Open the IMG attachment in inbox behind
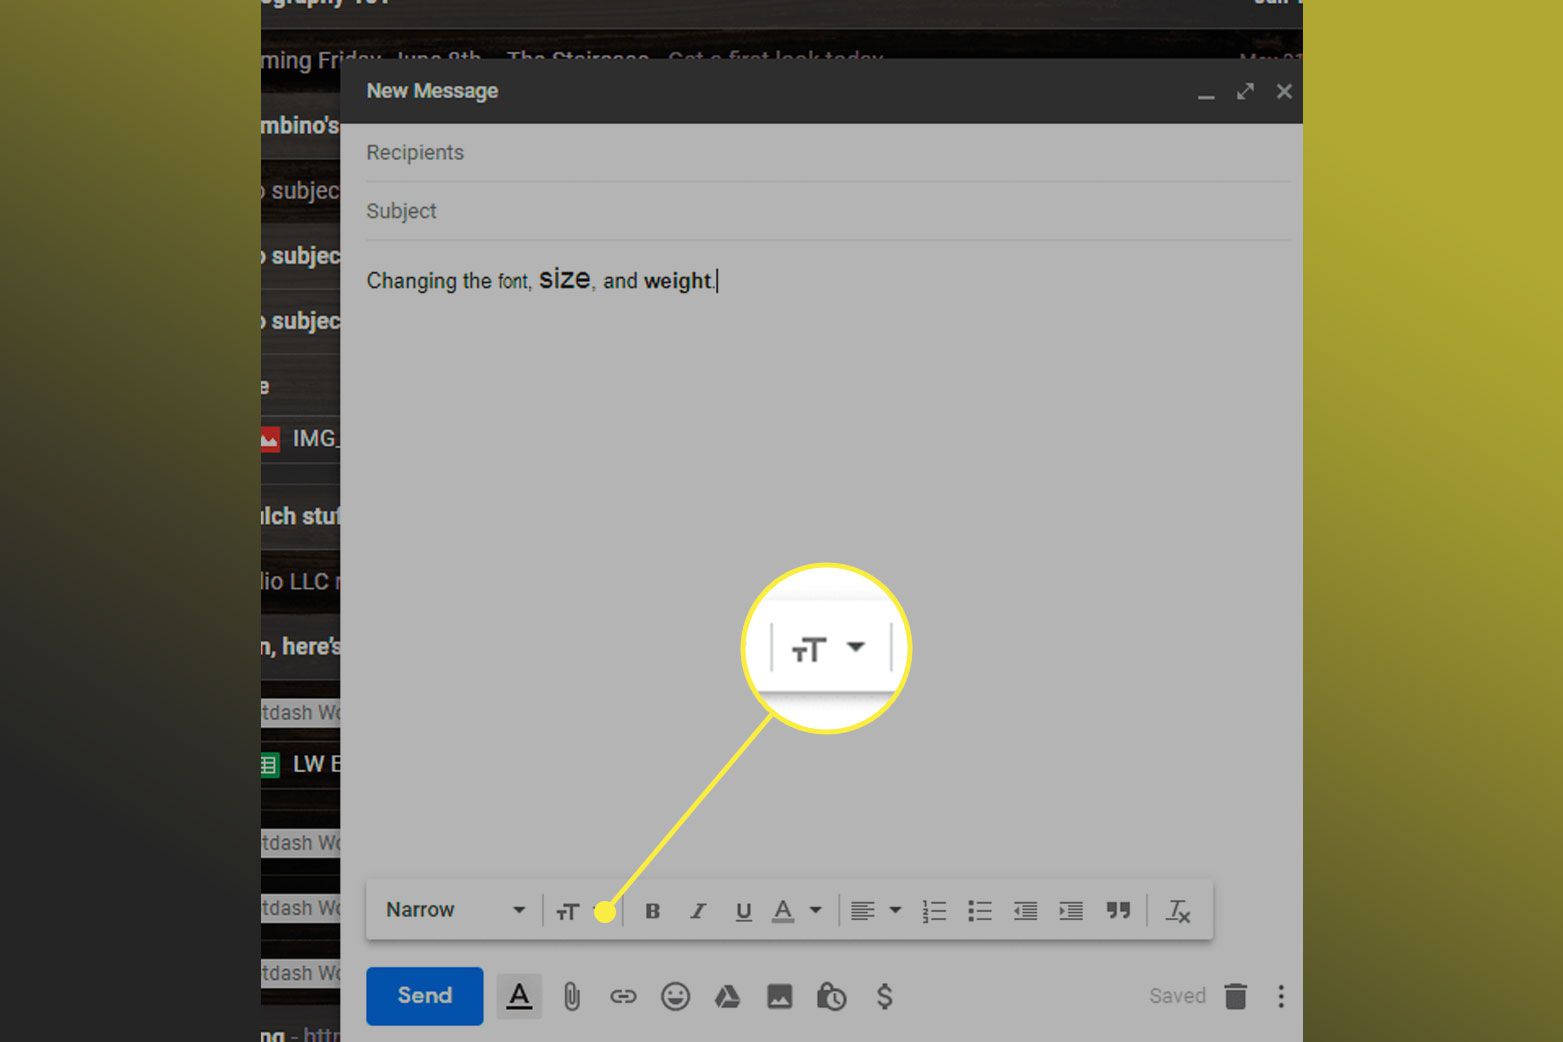 (300, 439)
